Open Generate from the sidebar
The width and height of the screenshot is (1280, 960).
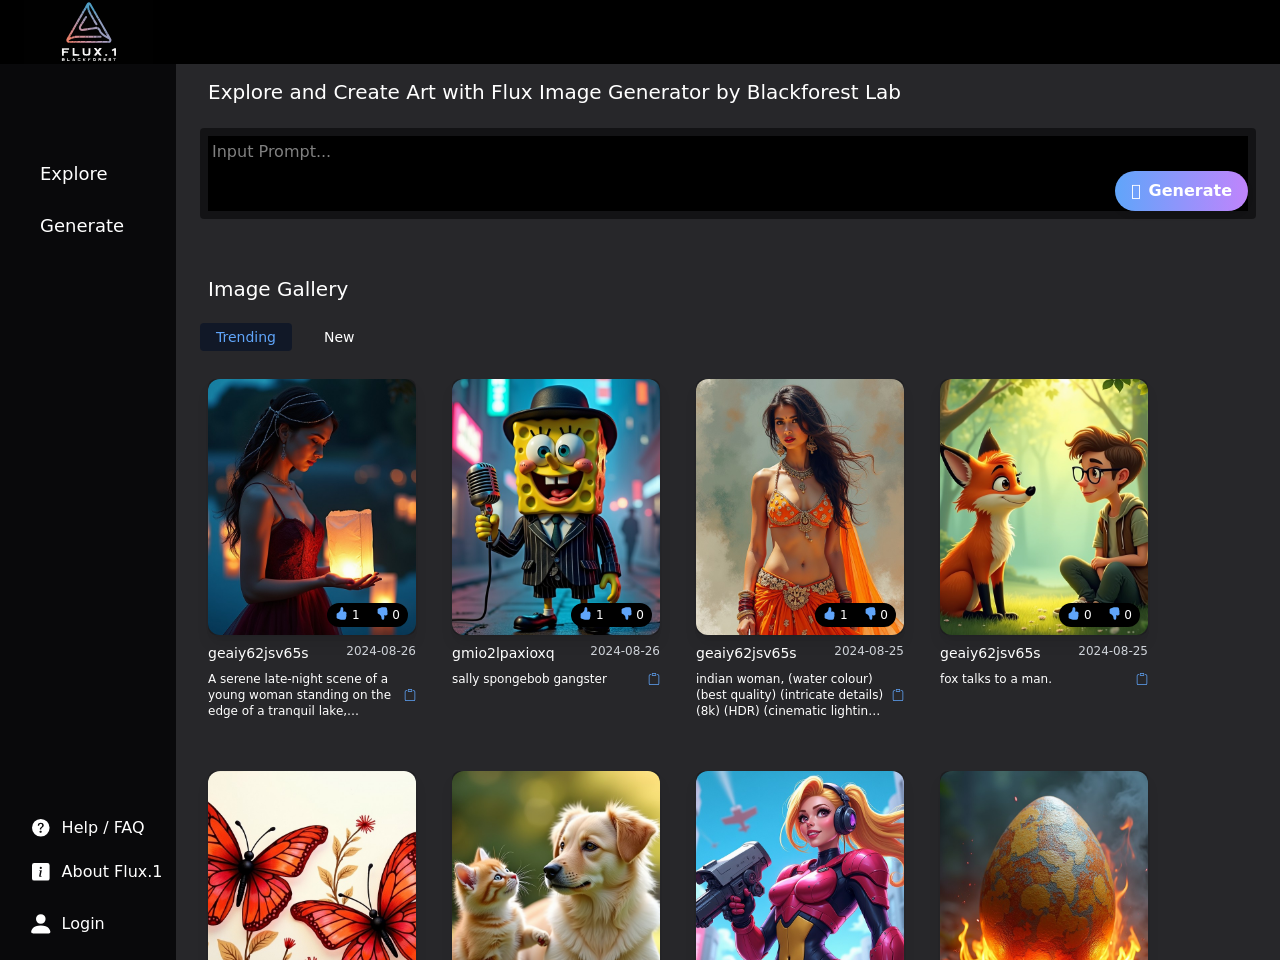tap(82, 226)
